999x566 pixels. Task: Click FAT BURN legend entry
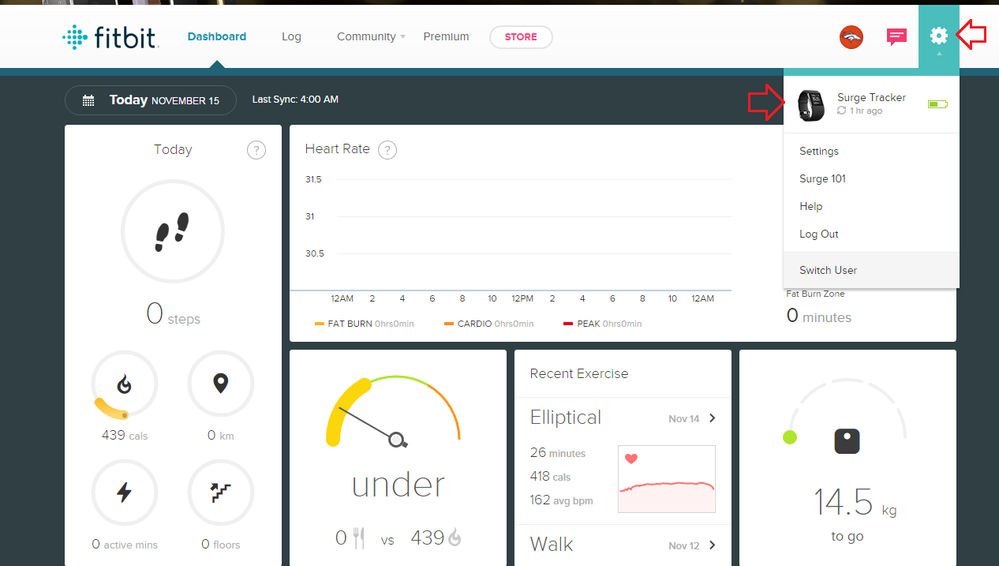(364, 324)
